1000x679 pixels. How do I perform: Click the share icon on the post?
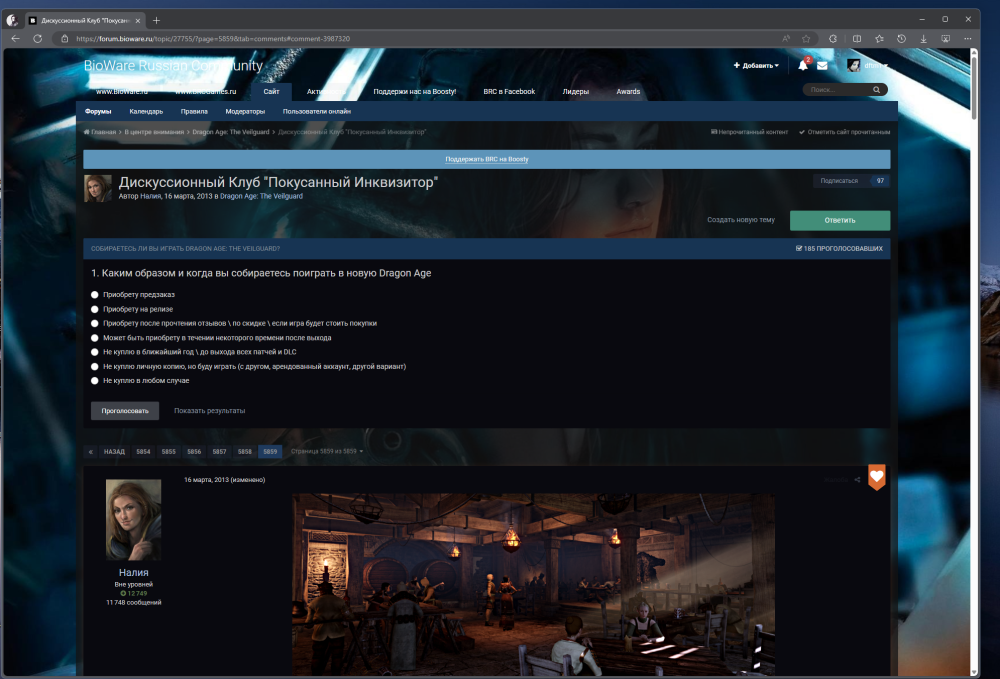pyautogui.click(x=857, y=480)
